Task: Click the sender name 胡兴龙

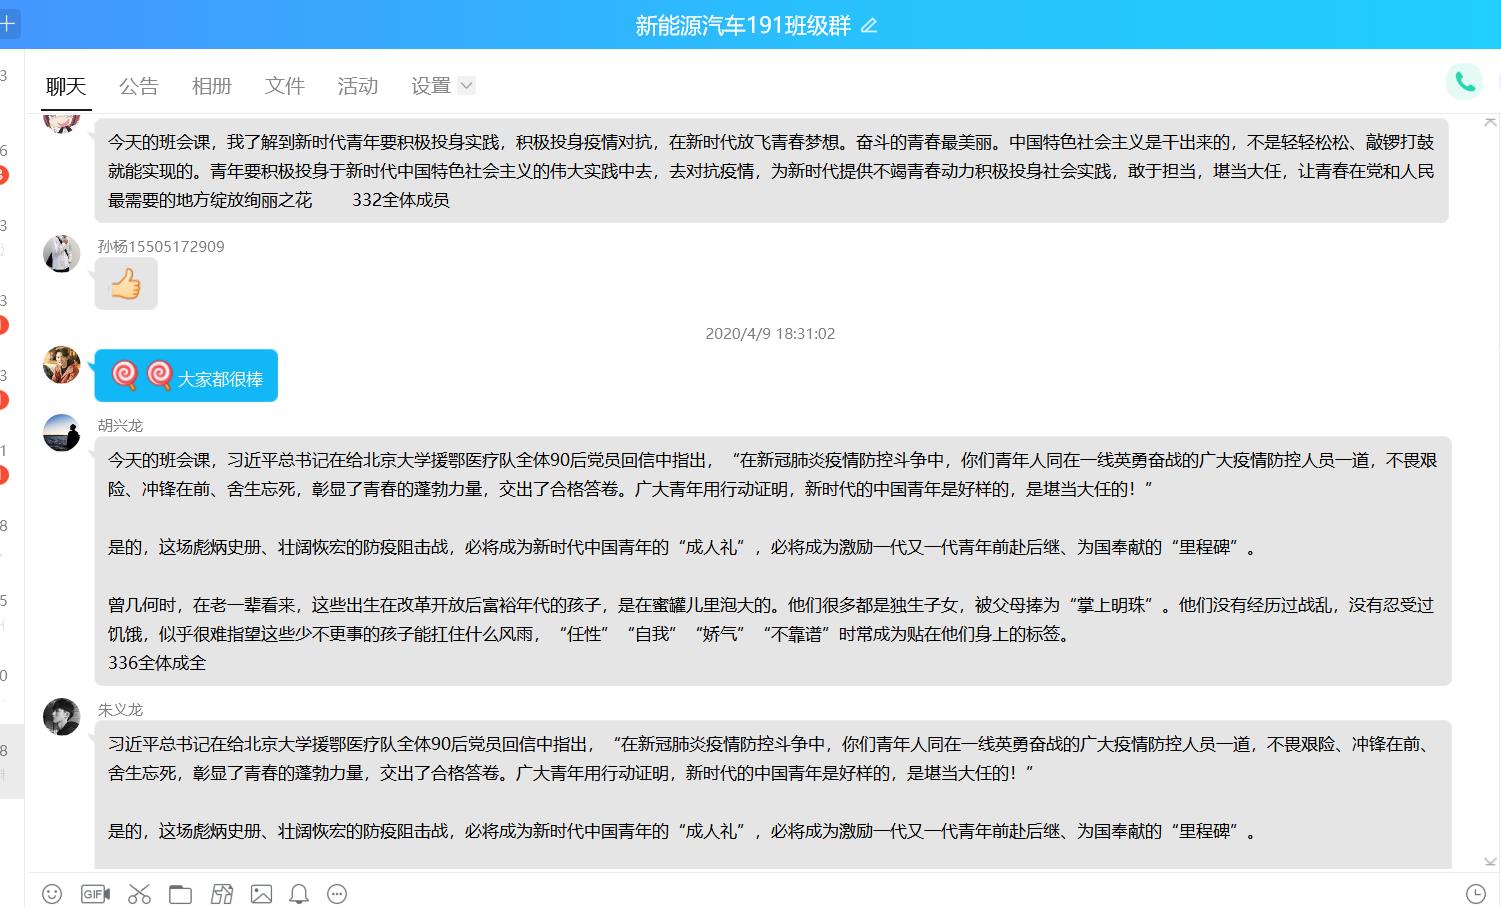Action: tap(120, 425)
